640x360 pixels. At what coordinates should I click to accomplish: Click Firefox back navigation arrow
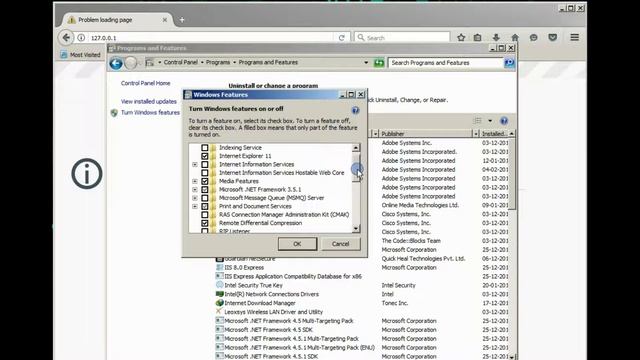(x=66, y=38)
